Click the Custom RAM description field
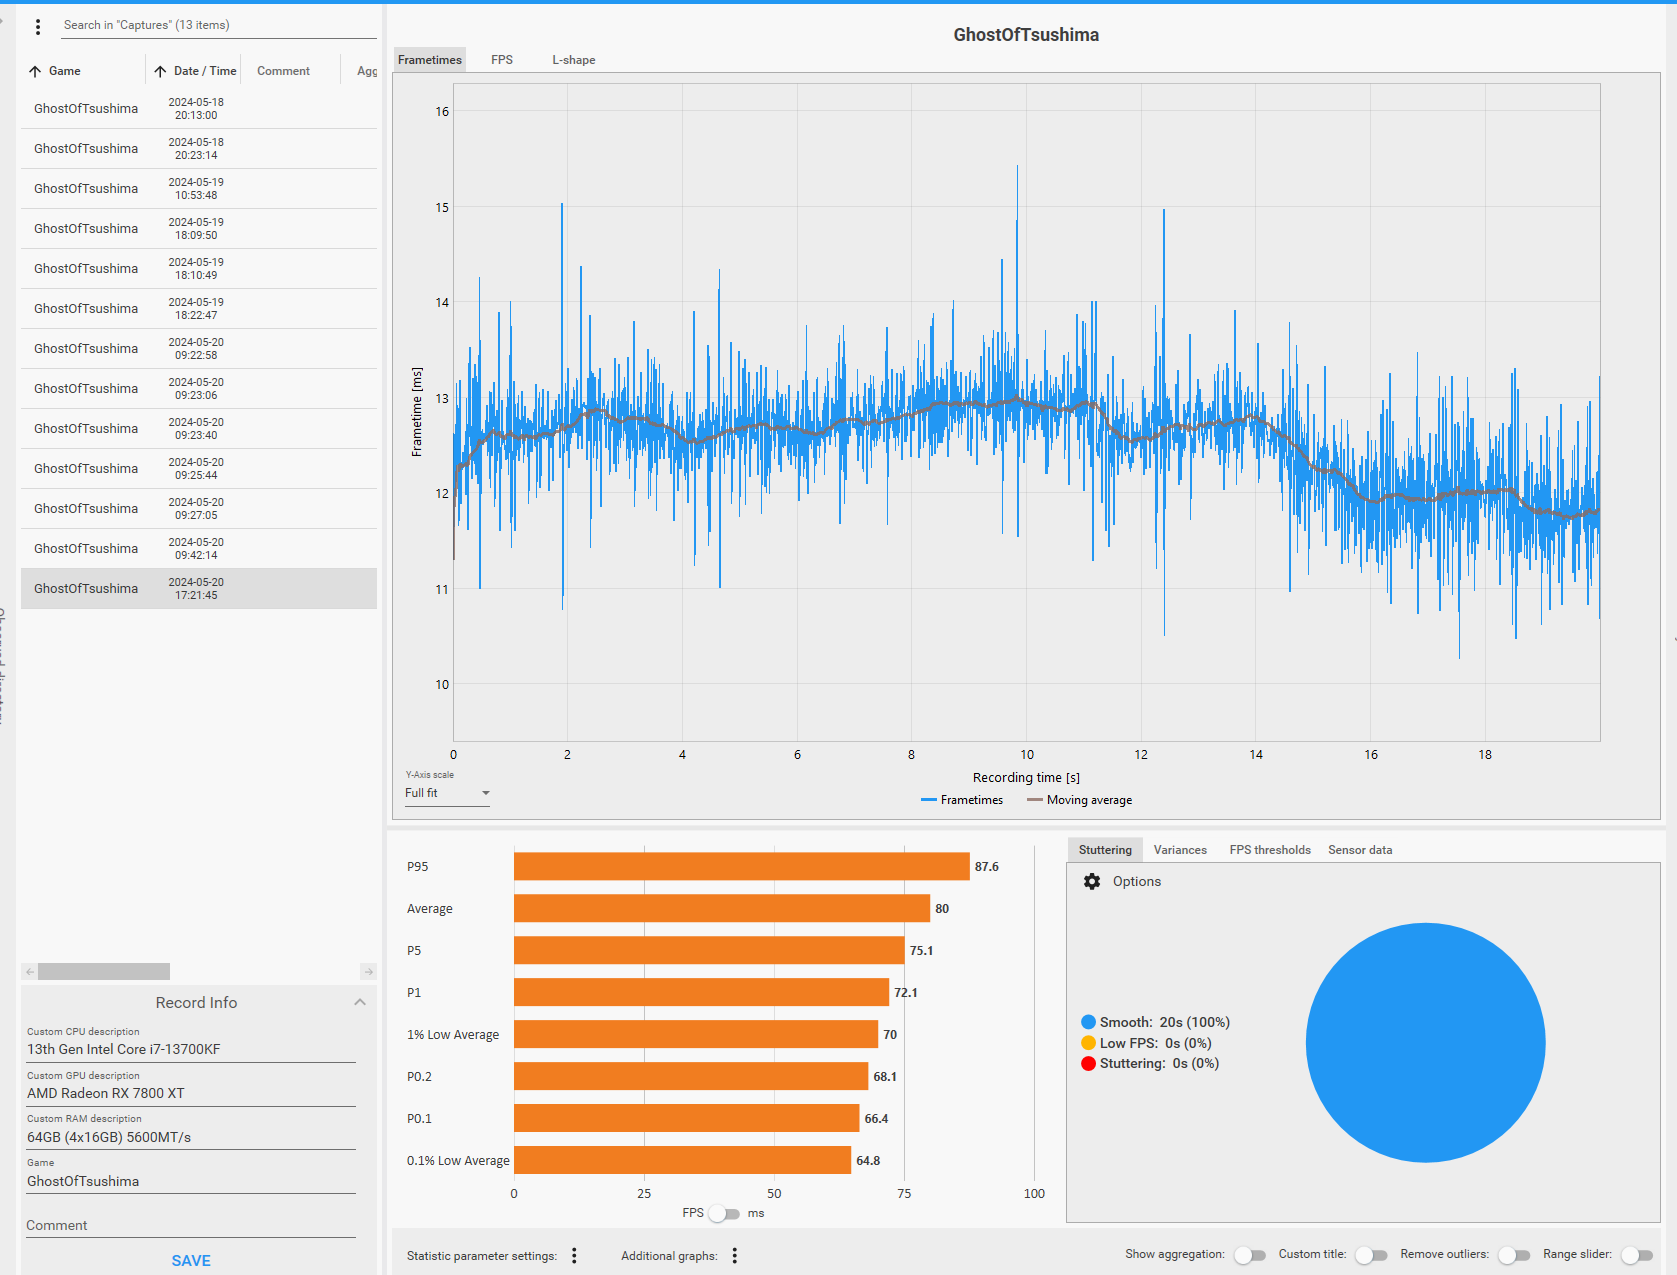This screenshot has height=1275, width=1677. coord(191,1137)
